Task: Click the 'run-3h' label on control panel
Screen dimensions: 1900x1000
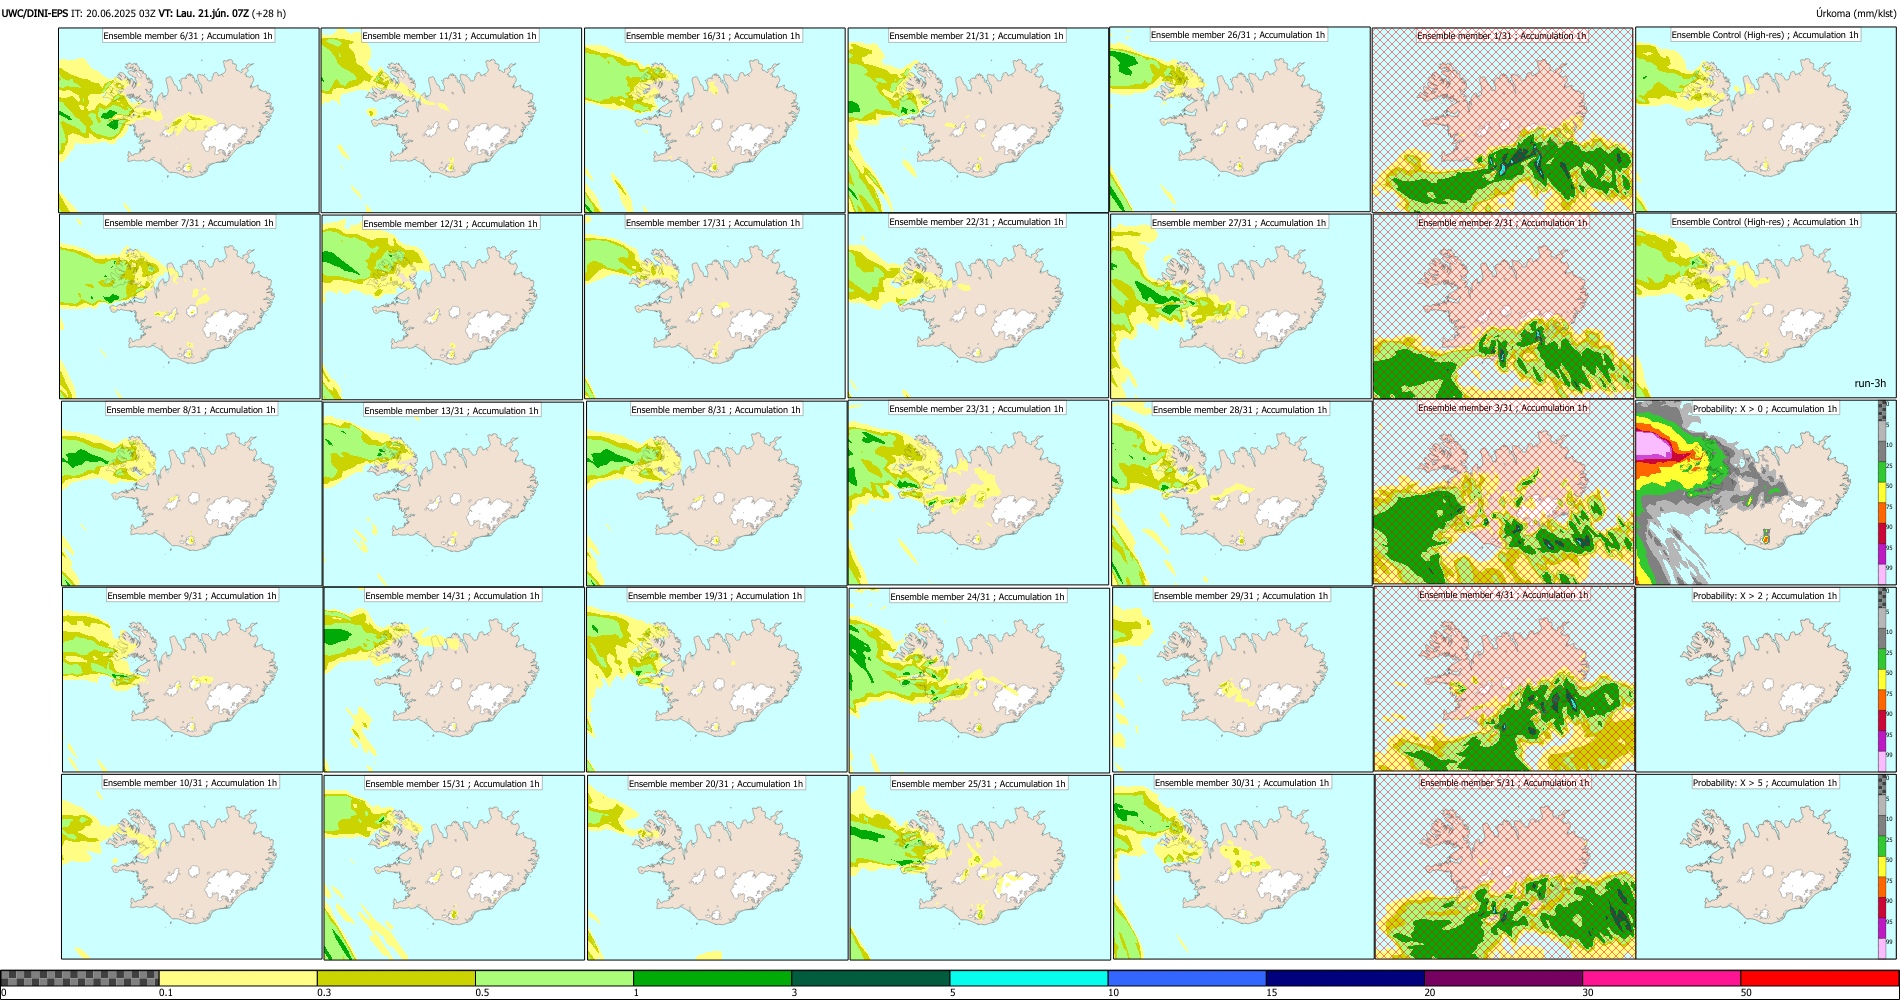Action: tap(1870, 384)
